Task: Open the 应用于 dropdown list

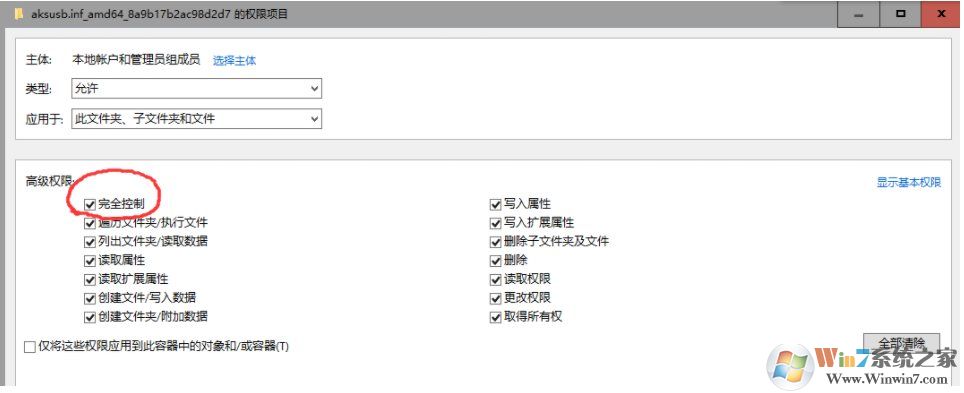Action: click(197, 119)
